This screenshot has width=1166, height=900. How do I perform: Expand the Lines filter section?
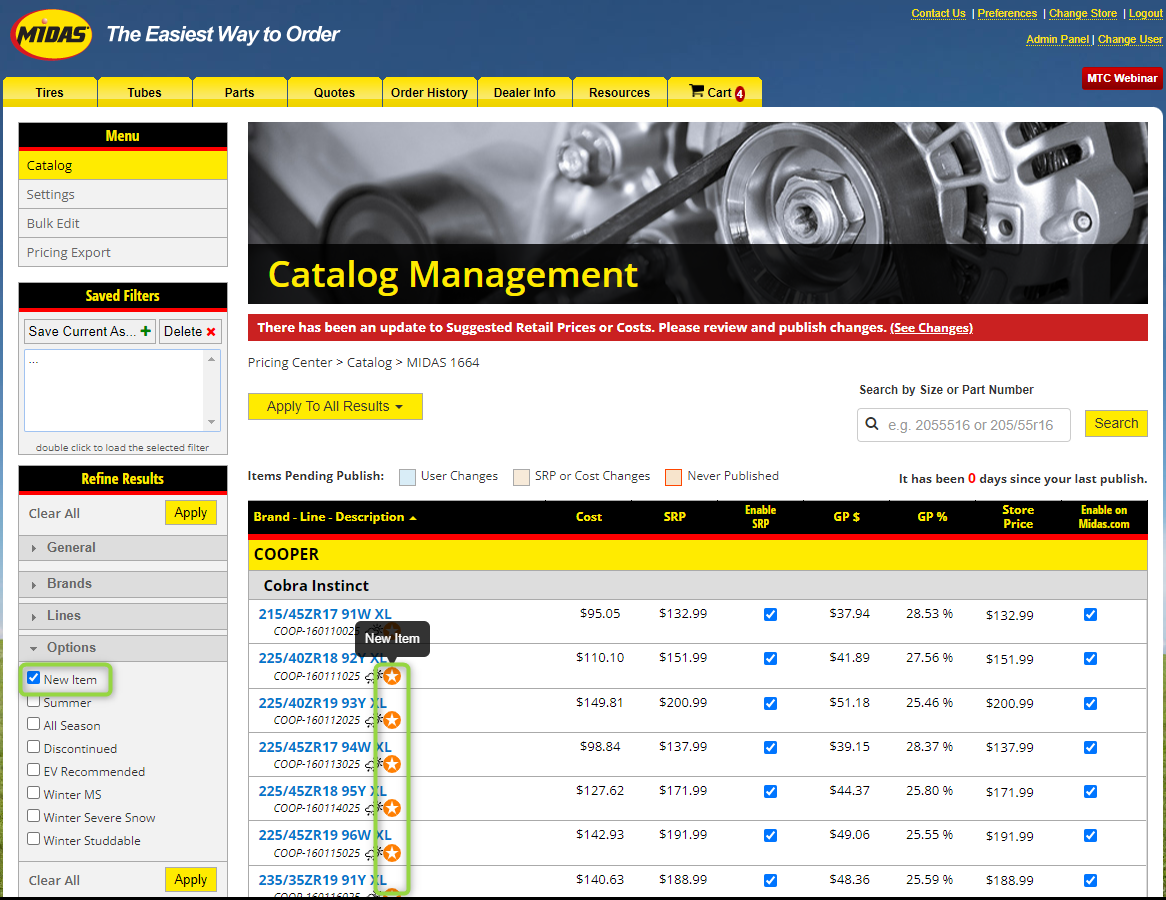tap(123, 616)
